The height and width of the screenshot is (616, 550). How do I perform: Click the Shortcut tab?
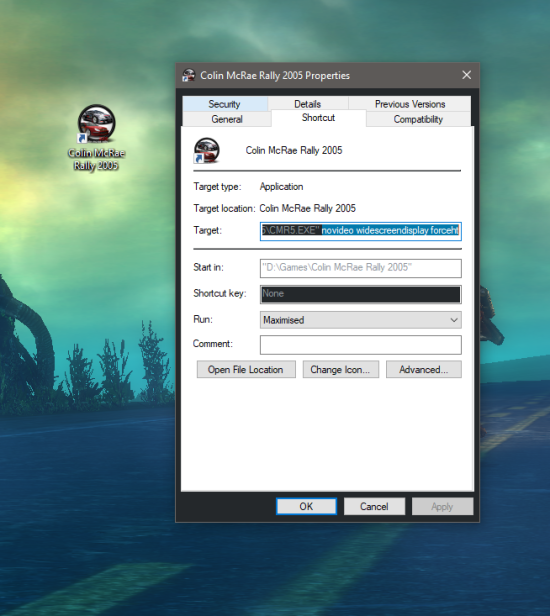click(318, 118)
